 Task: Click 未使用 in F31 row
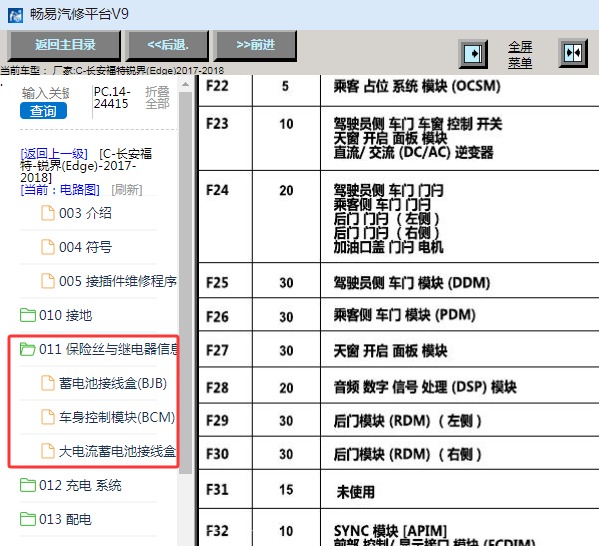(x=356, y=492)
